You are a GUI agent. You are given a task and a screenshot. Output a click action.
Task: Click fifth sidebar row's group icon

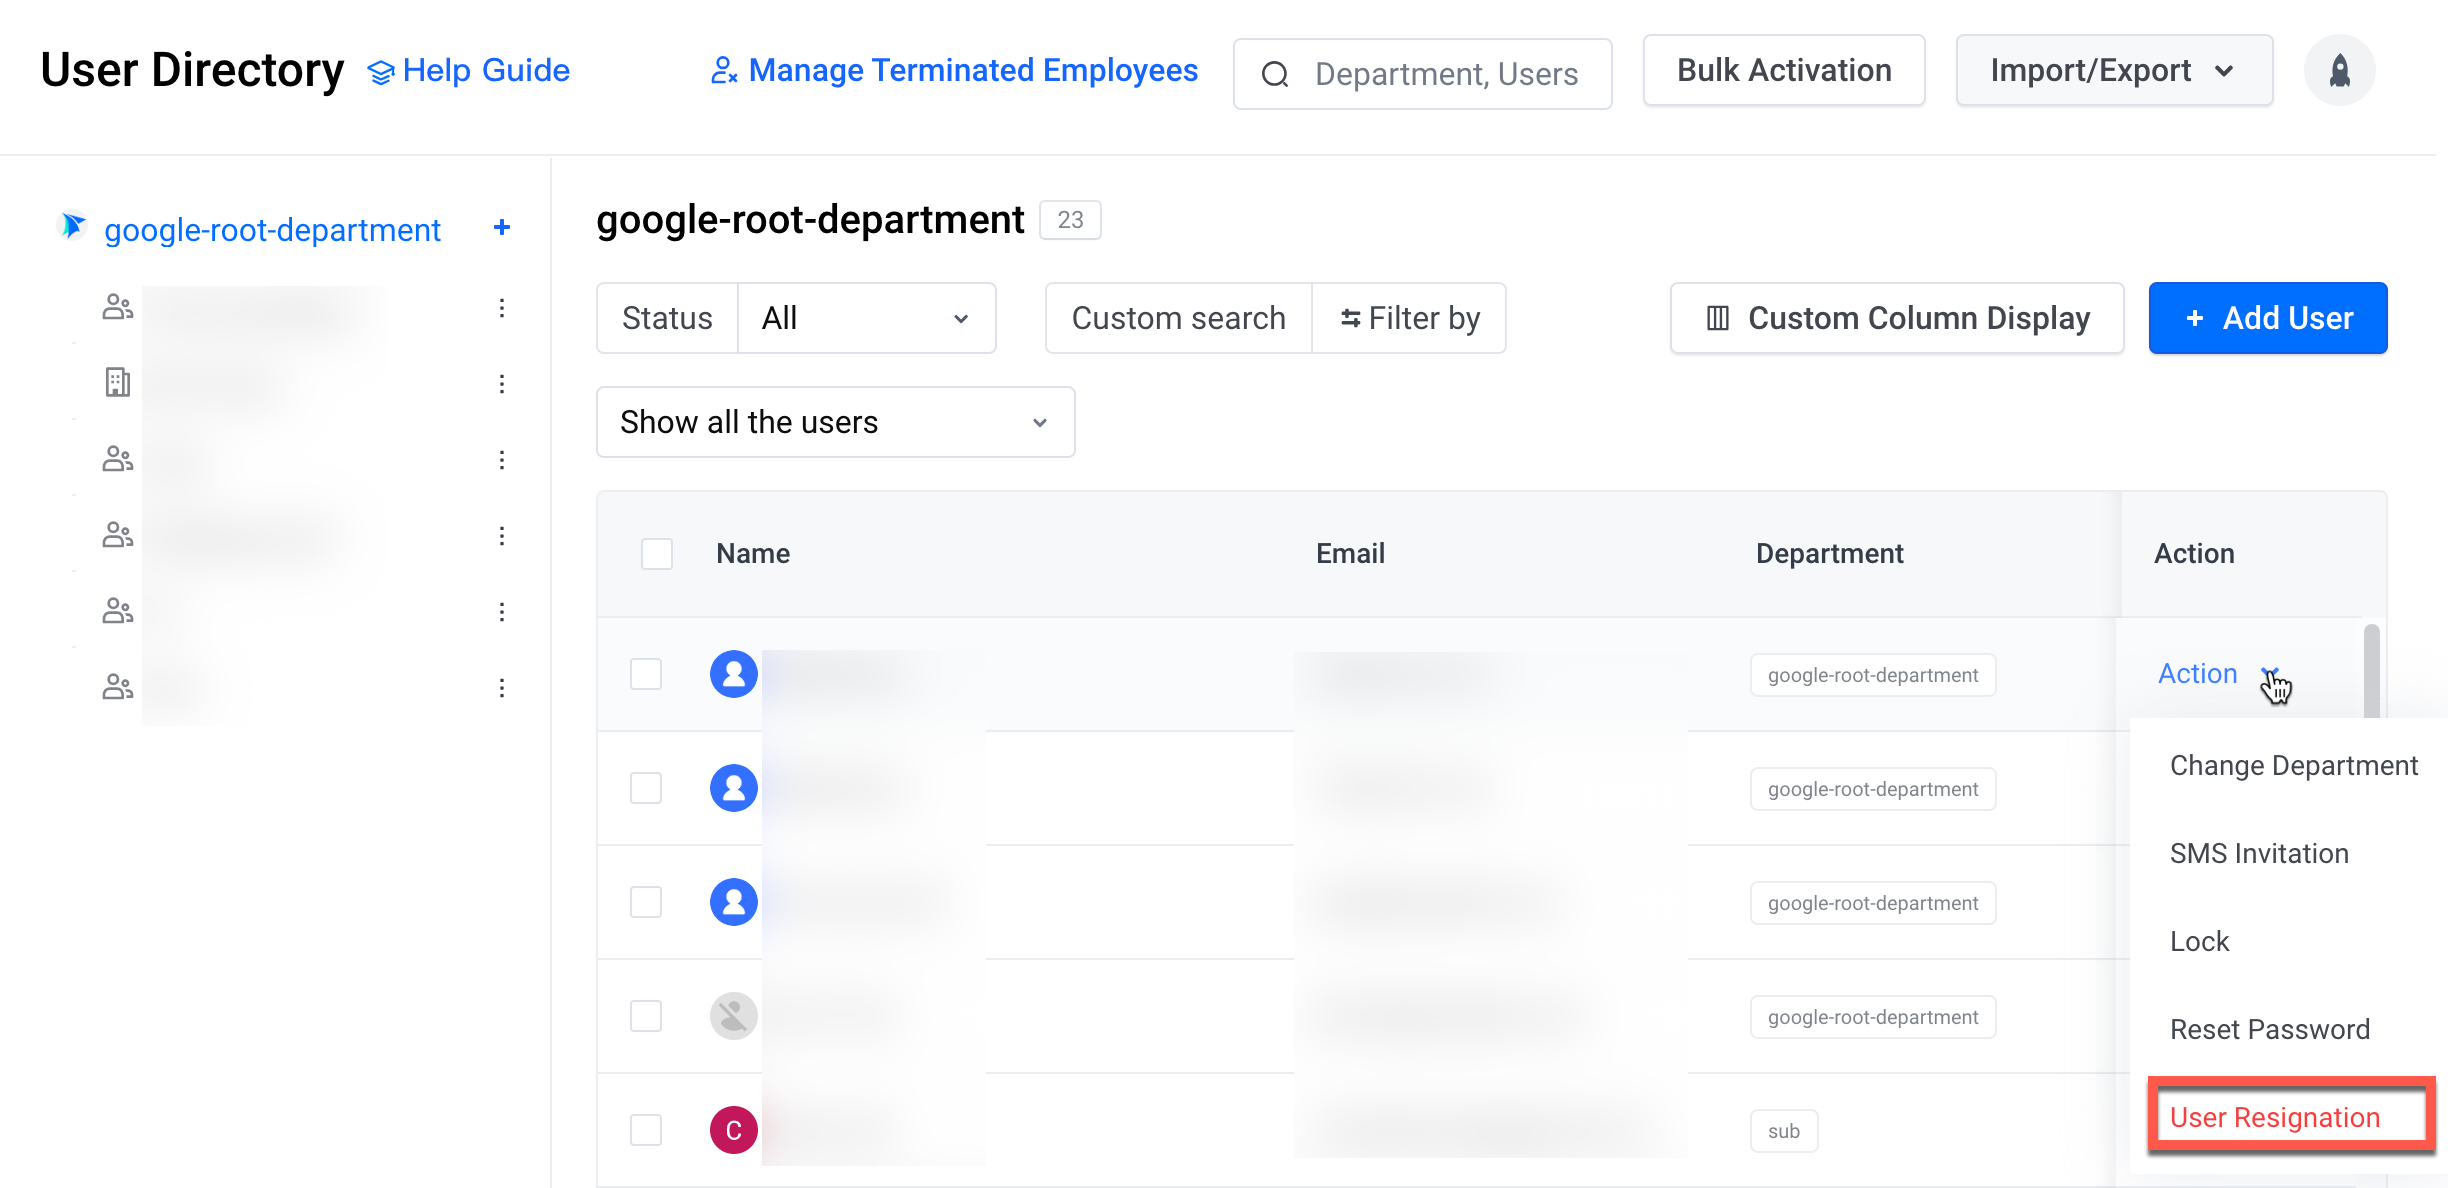click(118, 611)
